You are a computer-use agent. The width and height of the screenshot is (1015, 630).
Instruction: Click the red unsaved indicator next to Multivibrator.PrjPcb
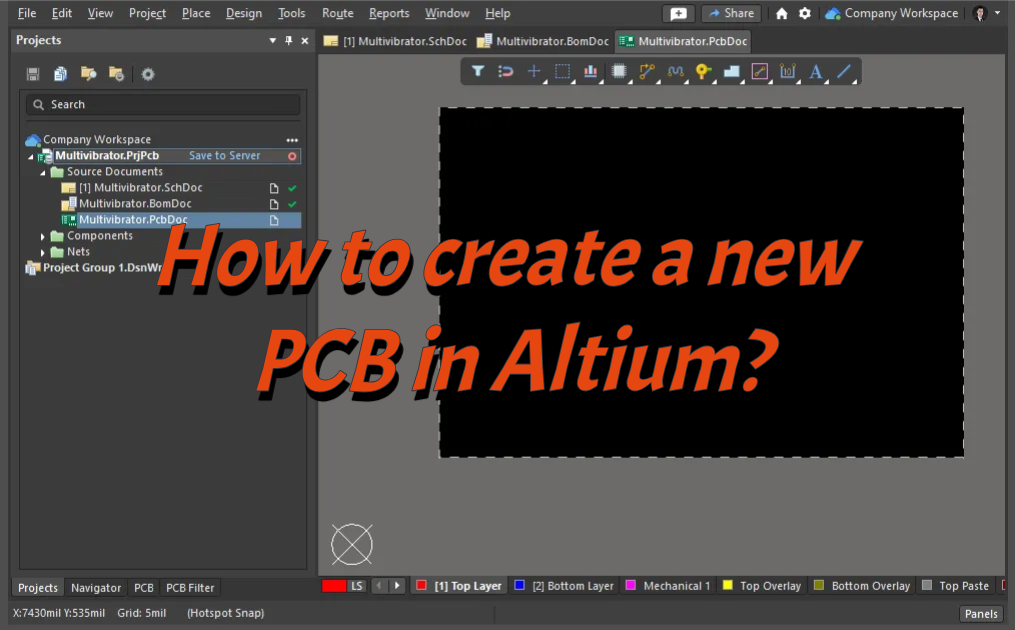tap(292, 156)
